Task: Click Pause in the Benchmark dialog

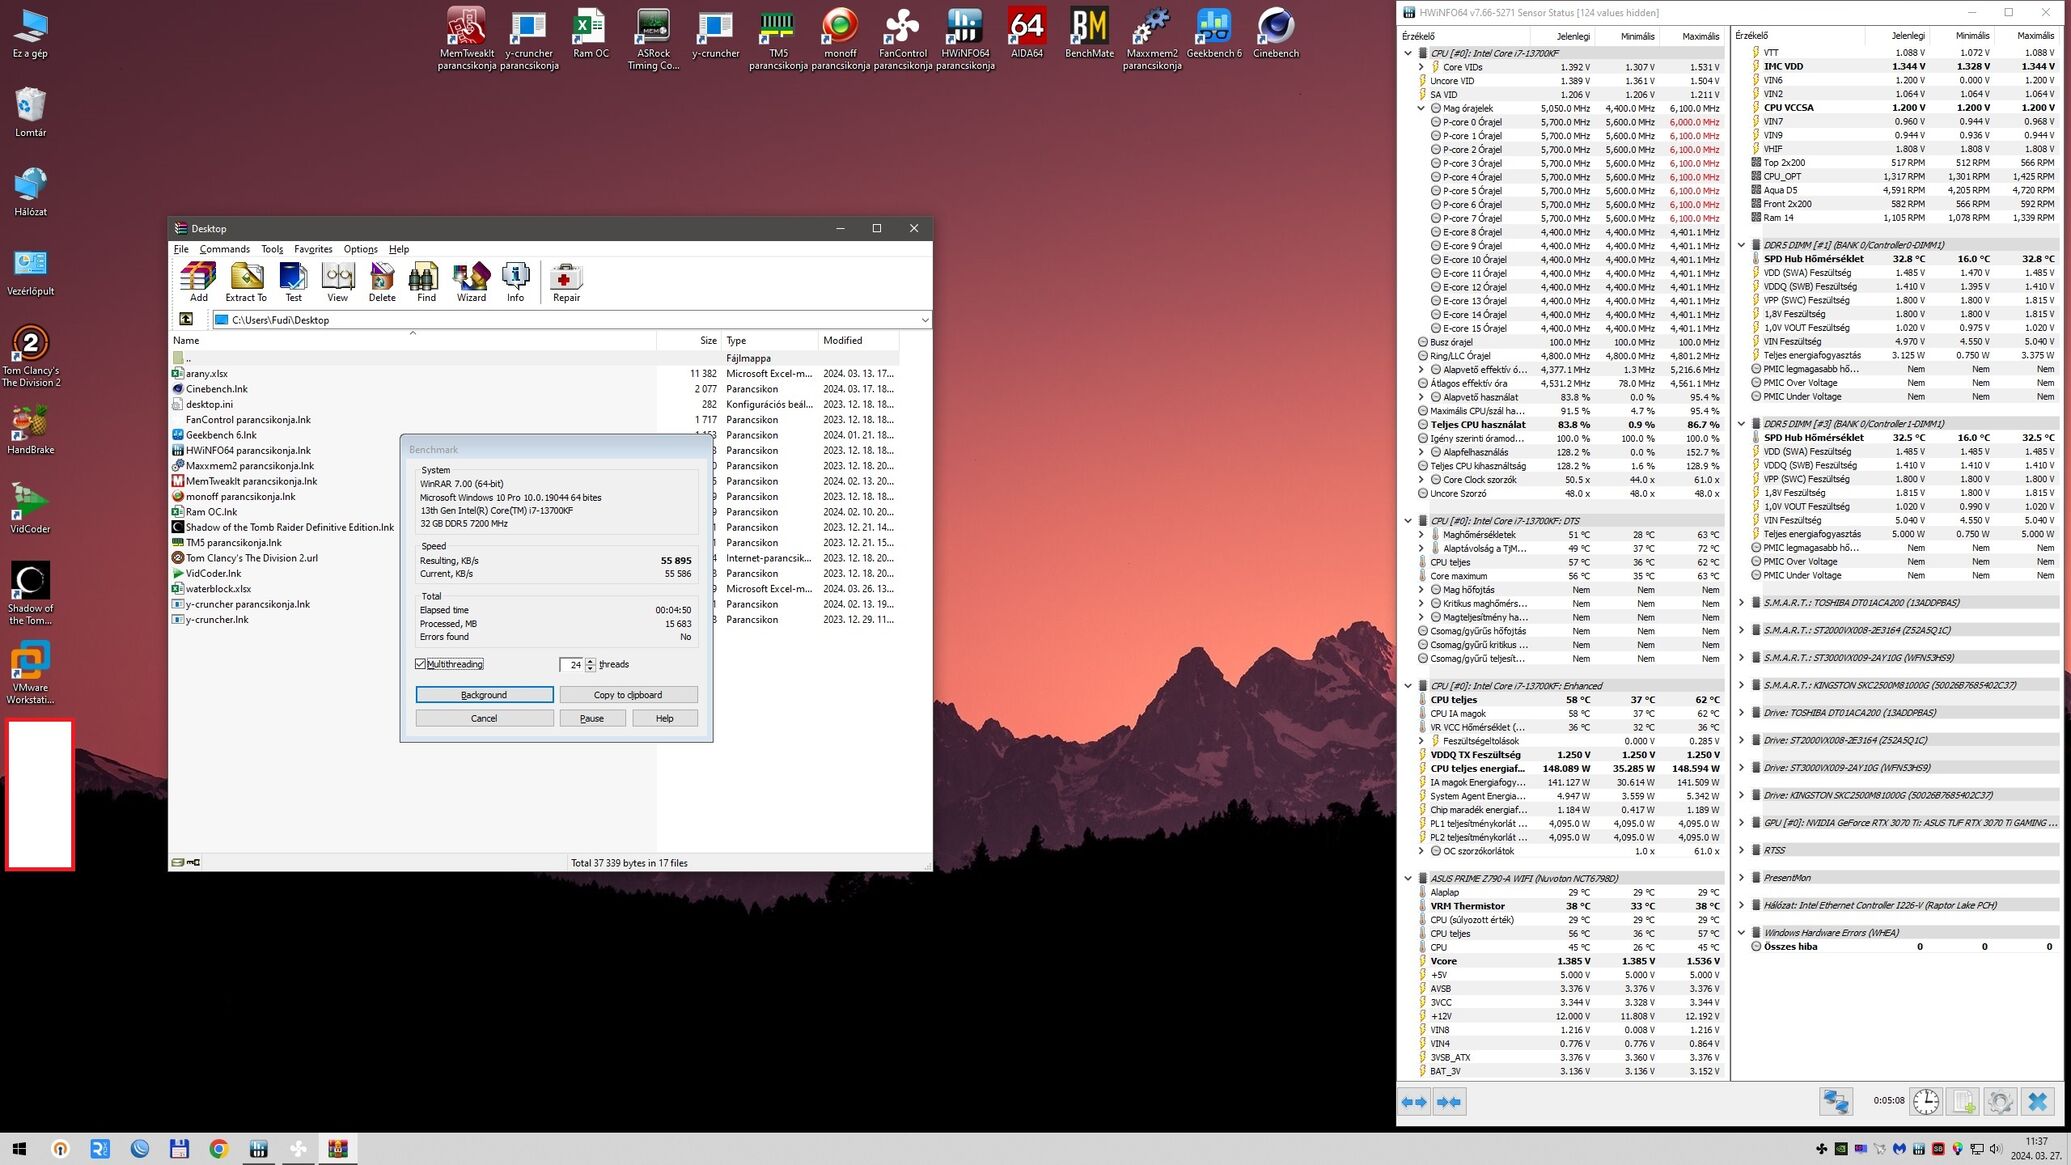Action: [x=592, y=718]
